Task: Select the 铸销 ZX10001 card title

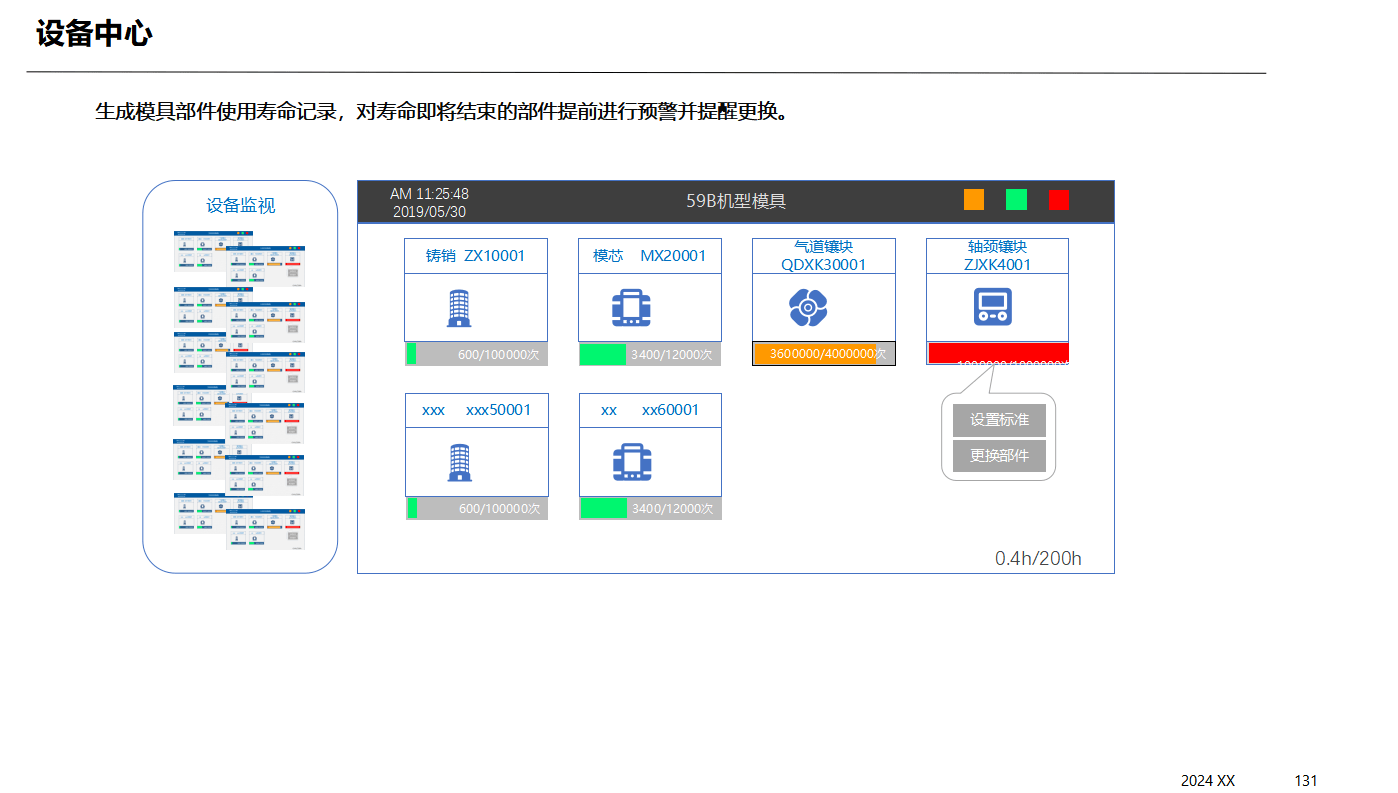Action: coord(476,256)
